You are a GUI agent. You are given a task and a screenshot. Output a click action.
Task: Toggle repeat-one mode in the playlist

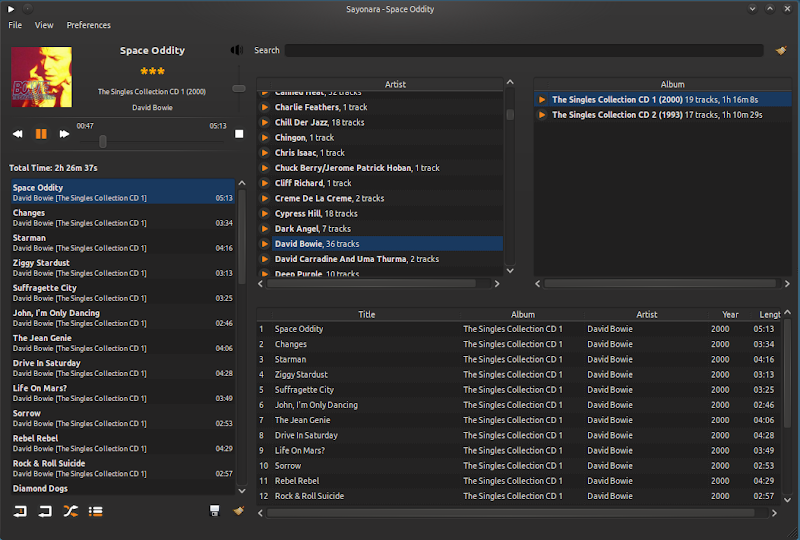(20, 511)
